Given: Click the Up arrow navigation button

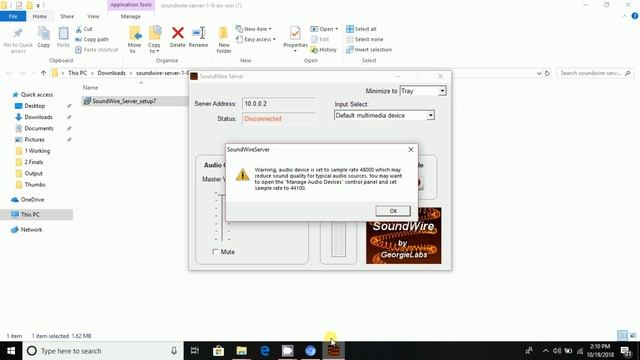Looking at the screenshot, I should 43,73.
